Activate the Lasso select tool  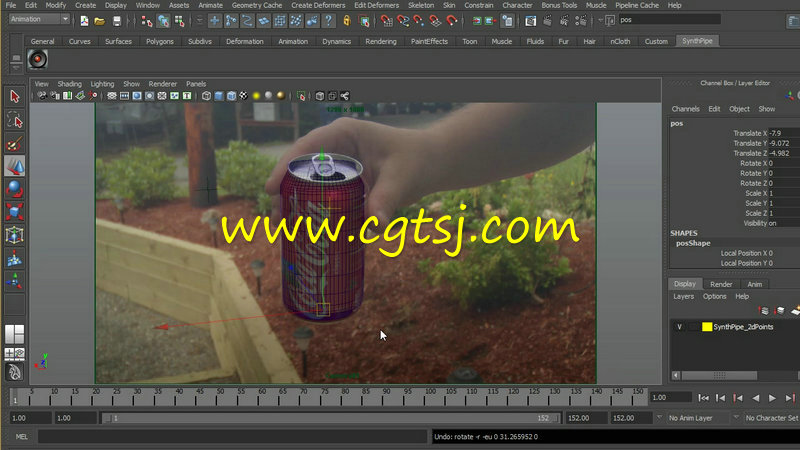click(14, 120)
